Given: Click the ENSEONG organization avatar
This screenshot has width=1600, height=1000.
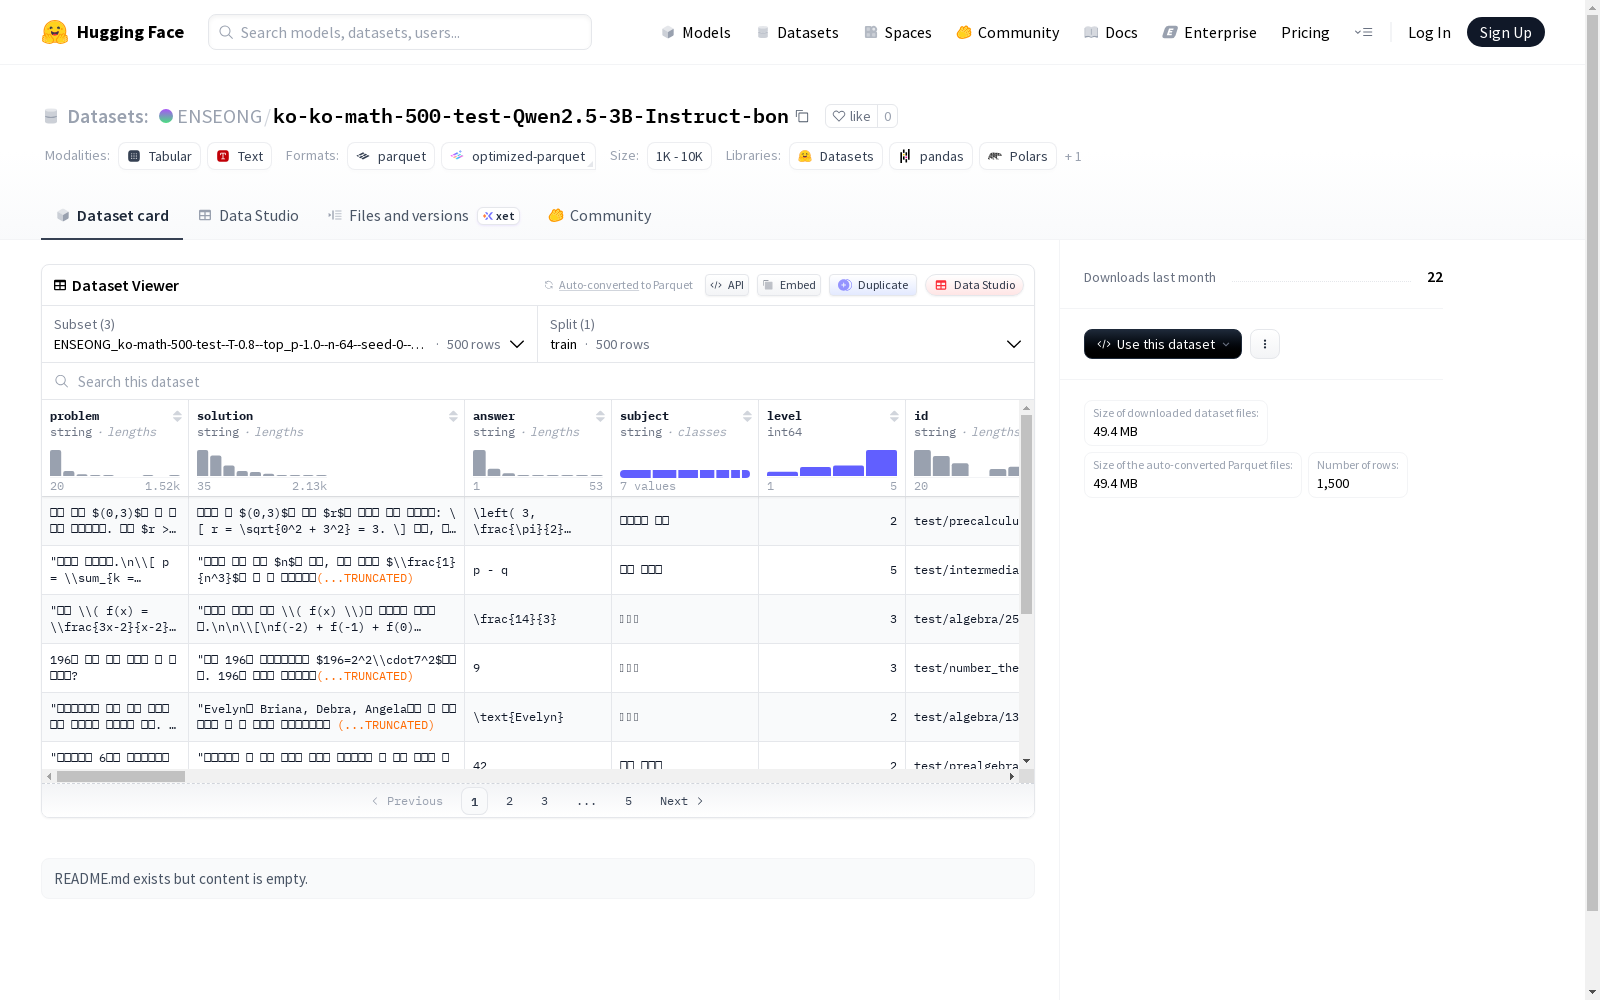Looking at the screenshot, I should pos(166,116).
